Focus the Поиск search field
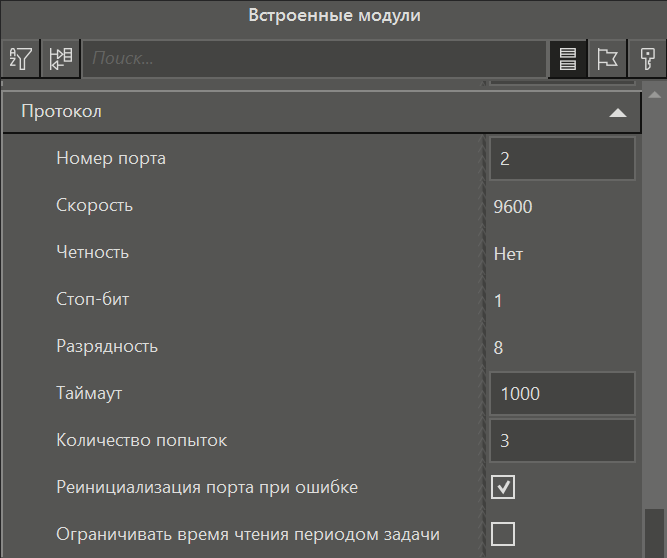 point(314,58)
